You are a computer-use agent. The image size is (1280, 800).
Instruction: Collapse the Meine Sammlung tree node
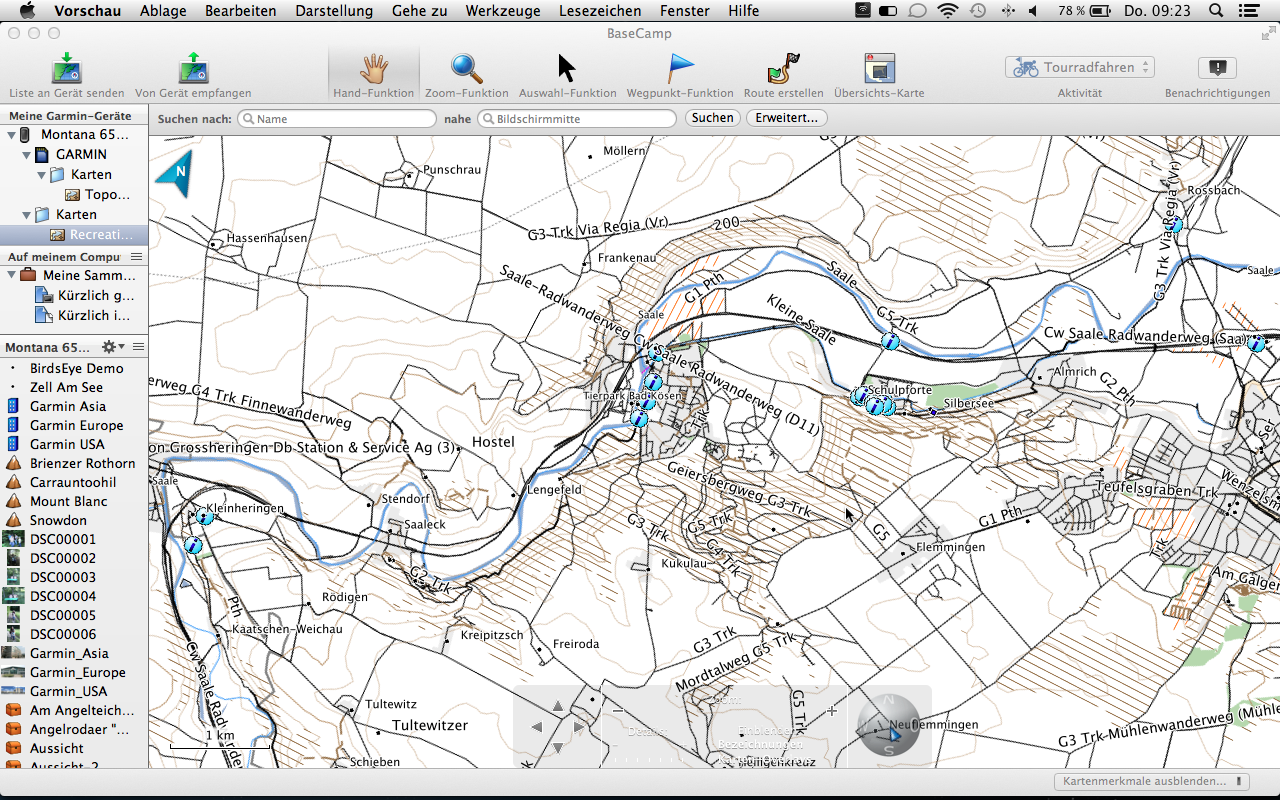(11, 275)
